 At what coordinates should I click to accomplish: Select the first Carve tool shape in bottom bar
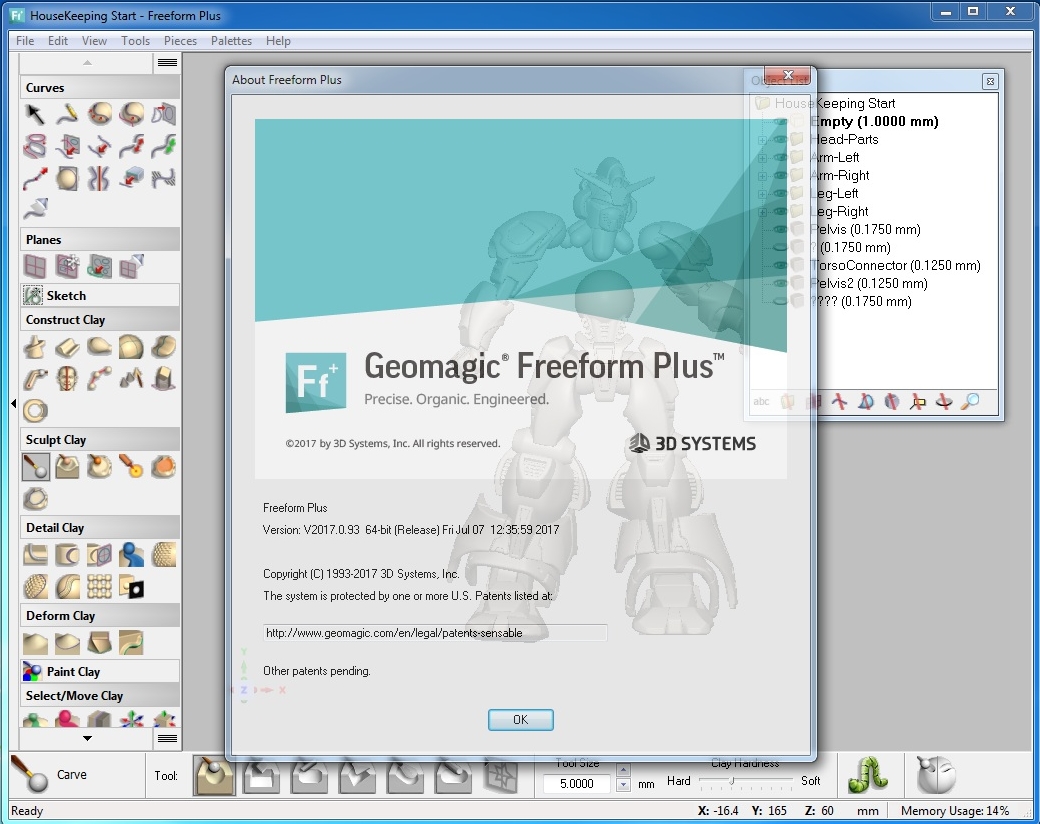(x=214, y=776)
